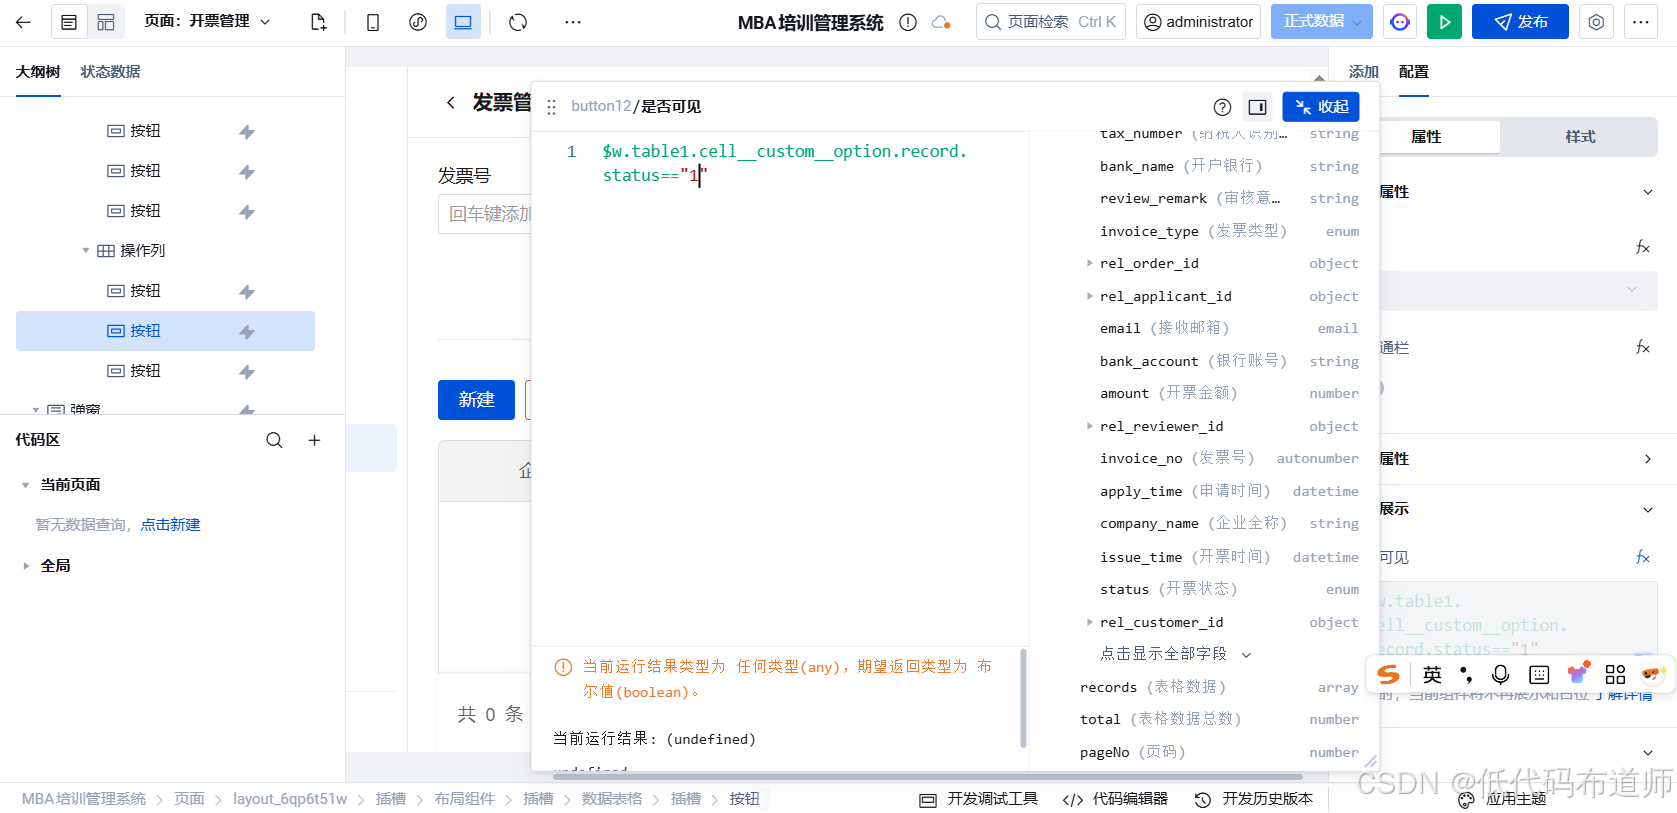Open the 添加 tab in right panel
Viewport: 1677px width, 813px height.
[x=1363, y=72]
